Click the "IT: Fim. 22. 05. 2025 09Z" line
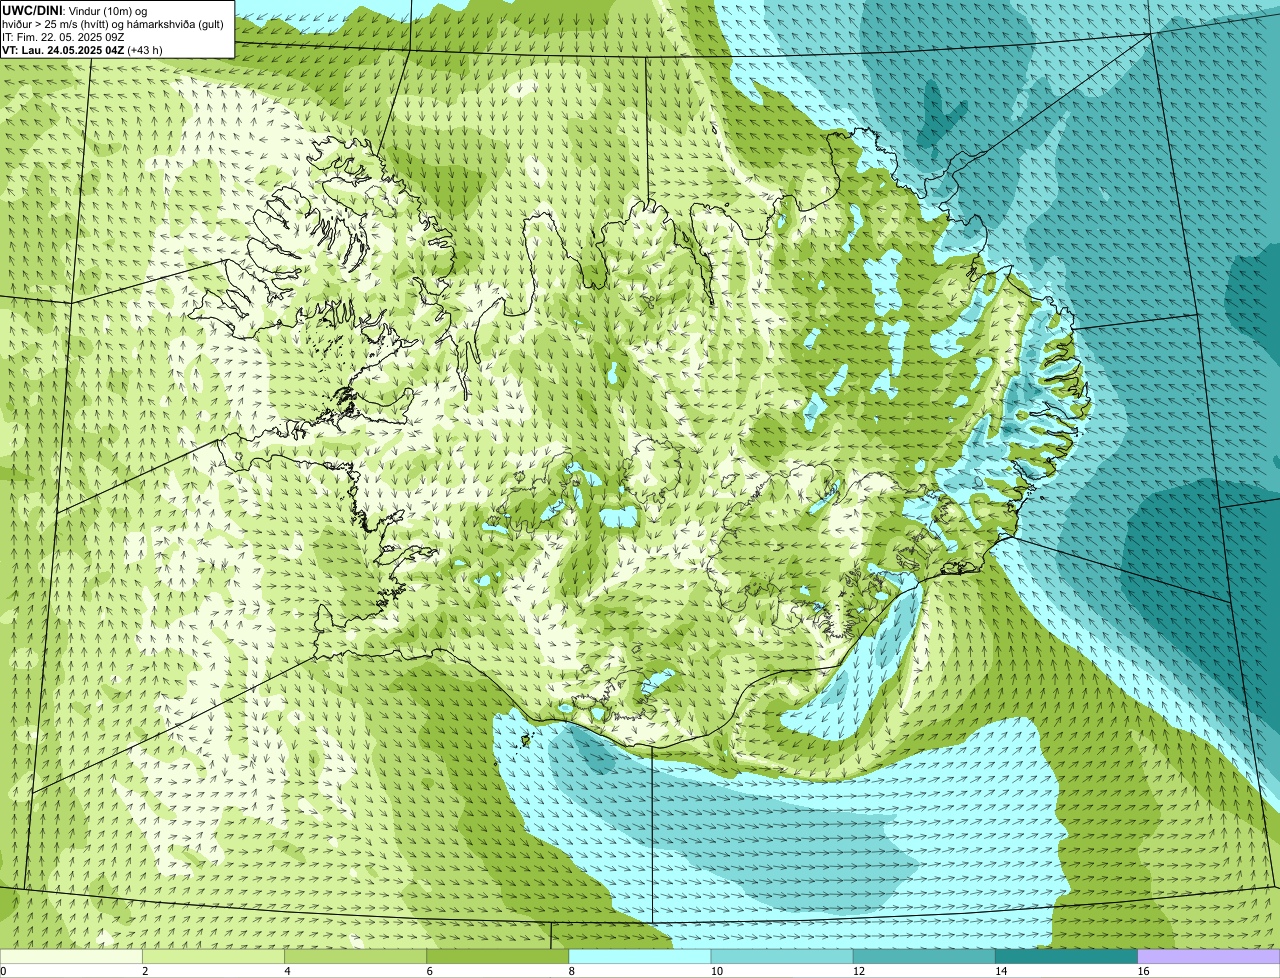Viewport: 1280px width, 978px height. pyautogui.click(x=63, y=37)
